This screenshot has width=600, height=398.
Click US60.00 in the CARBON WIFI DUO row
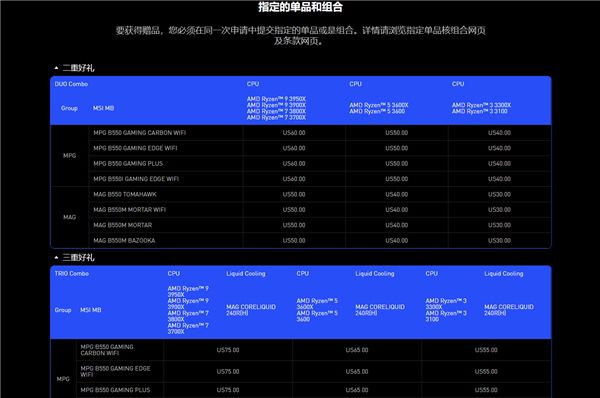294,133
